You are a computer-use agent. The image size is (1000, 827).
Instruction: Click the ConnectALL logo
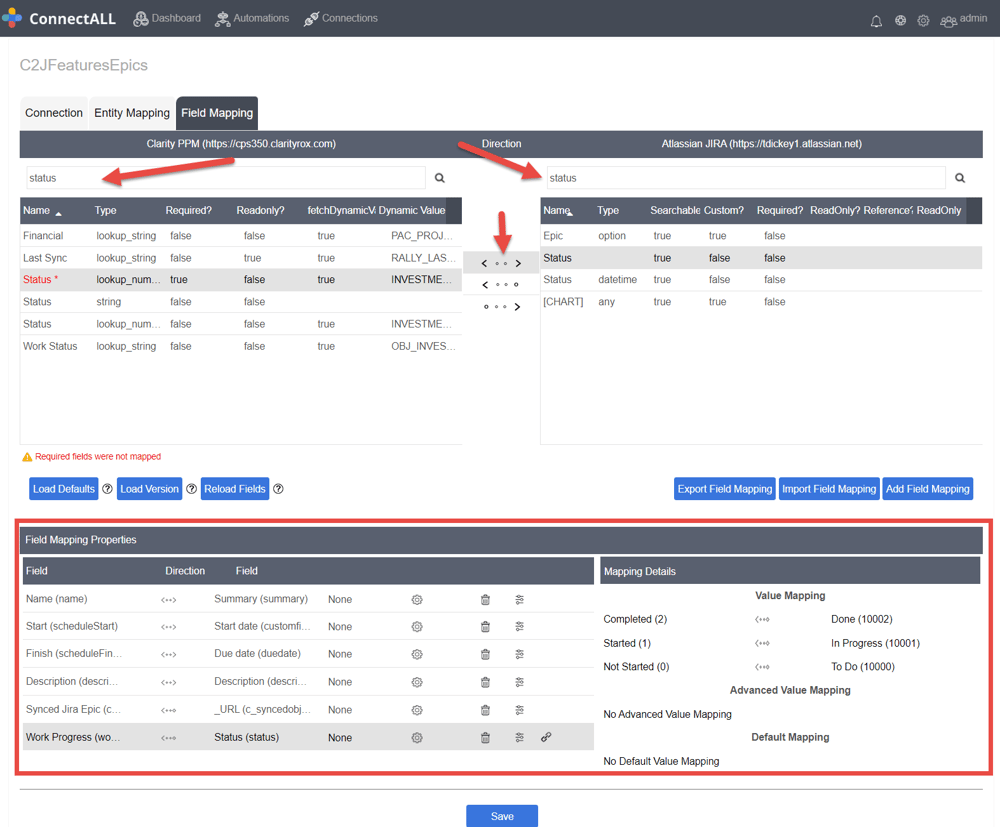click(59, 18)
